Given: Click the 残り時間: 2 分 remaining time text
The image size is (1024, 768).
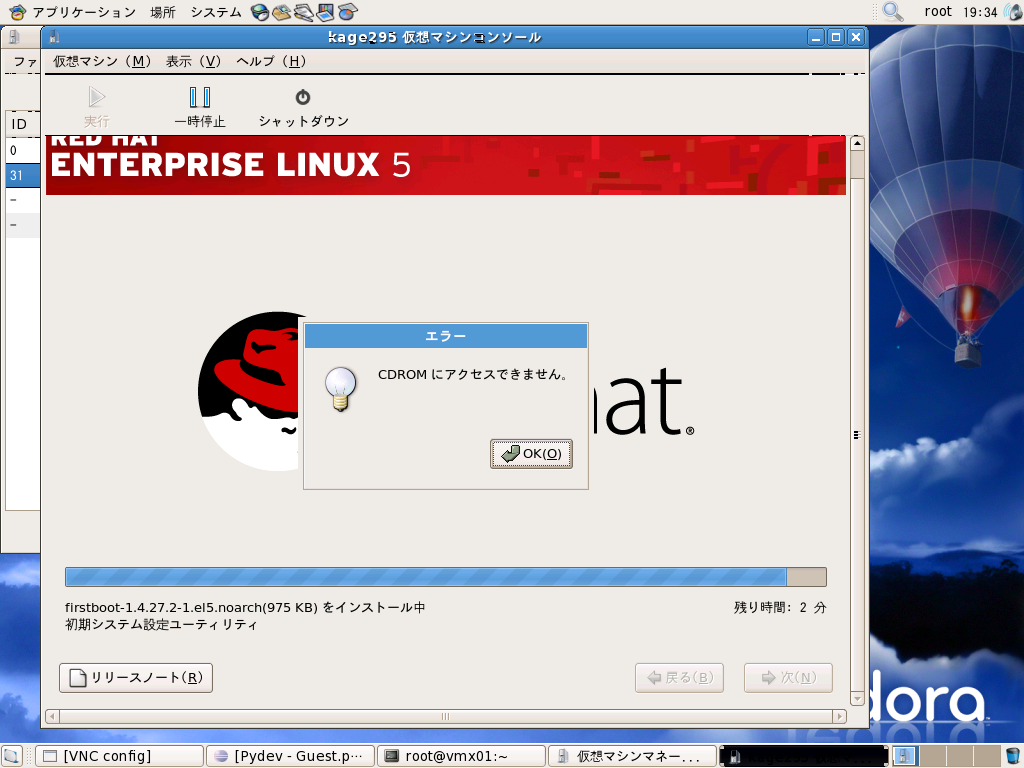Looking at the screenshot, I should click(x=780, y=607).
